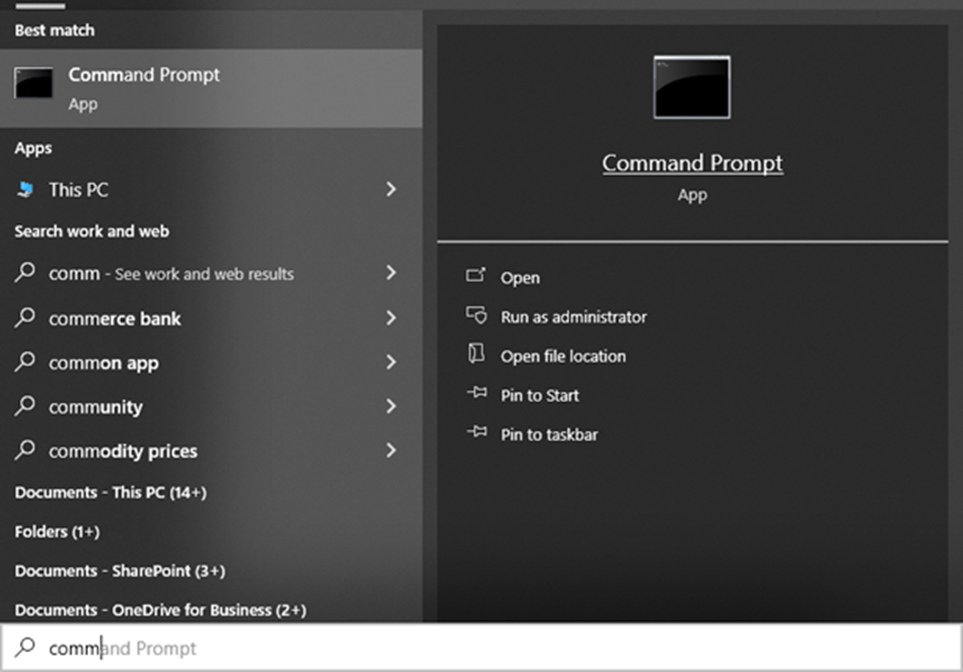Select comm - See work and web results
Viewport: 963px width, 672px height.
[211, 273]
